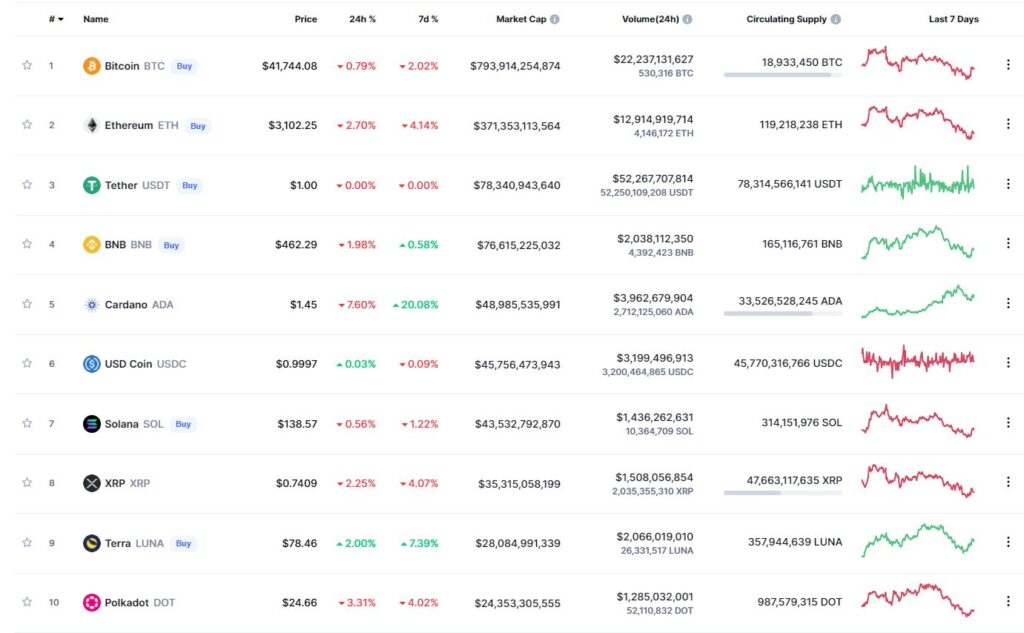This screenshot has width=1024, height=633.
Task: Sort the table by Price column
Action: (x=306, y=20)
